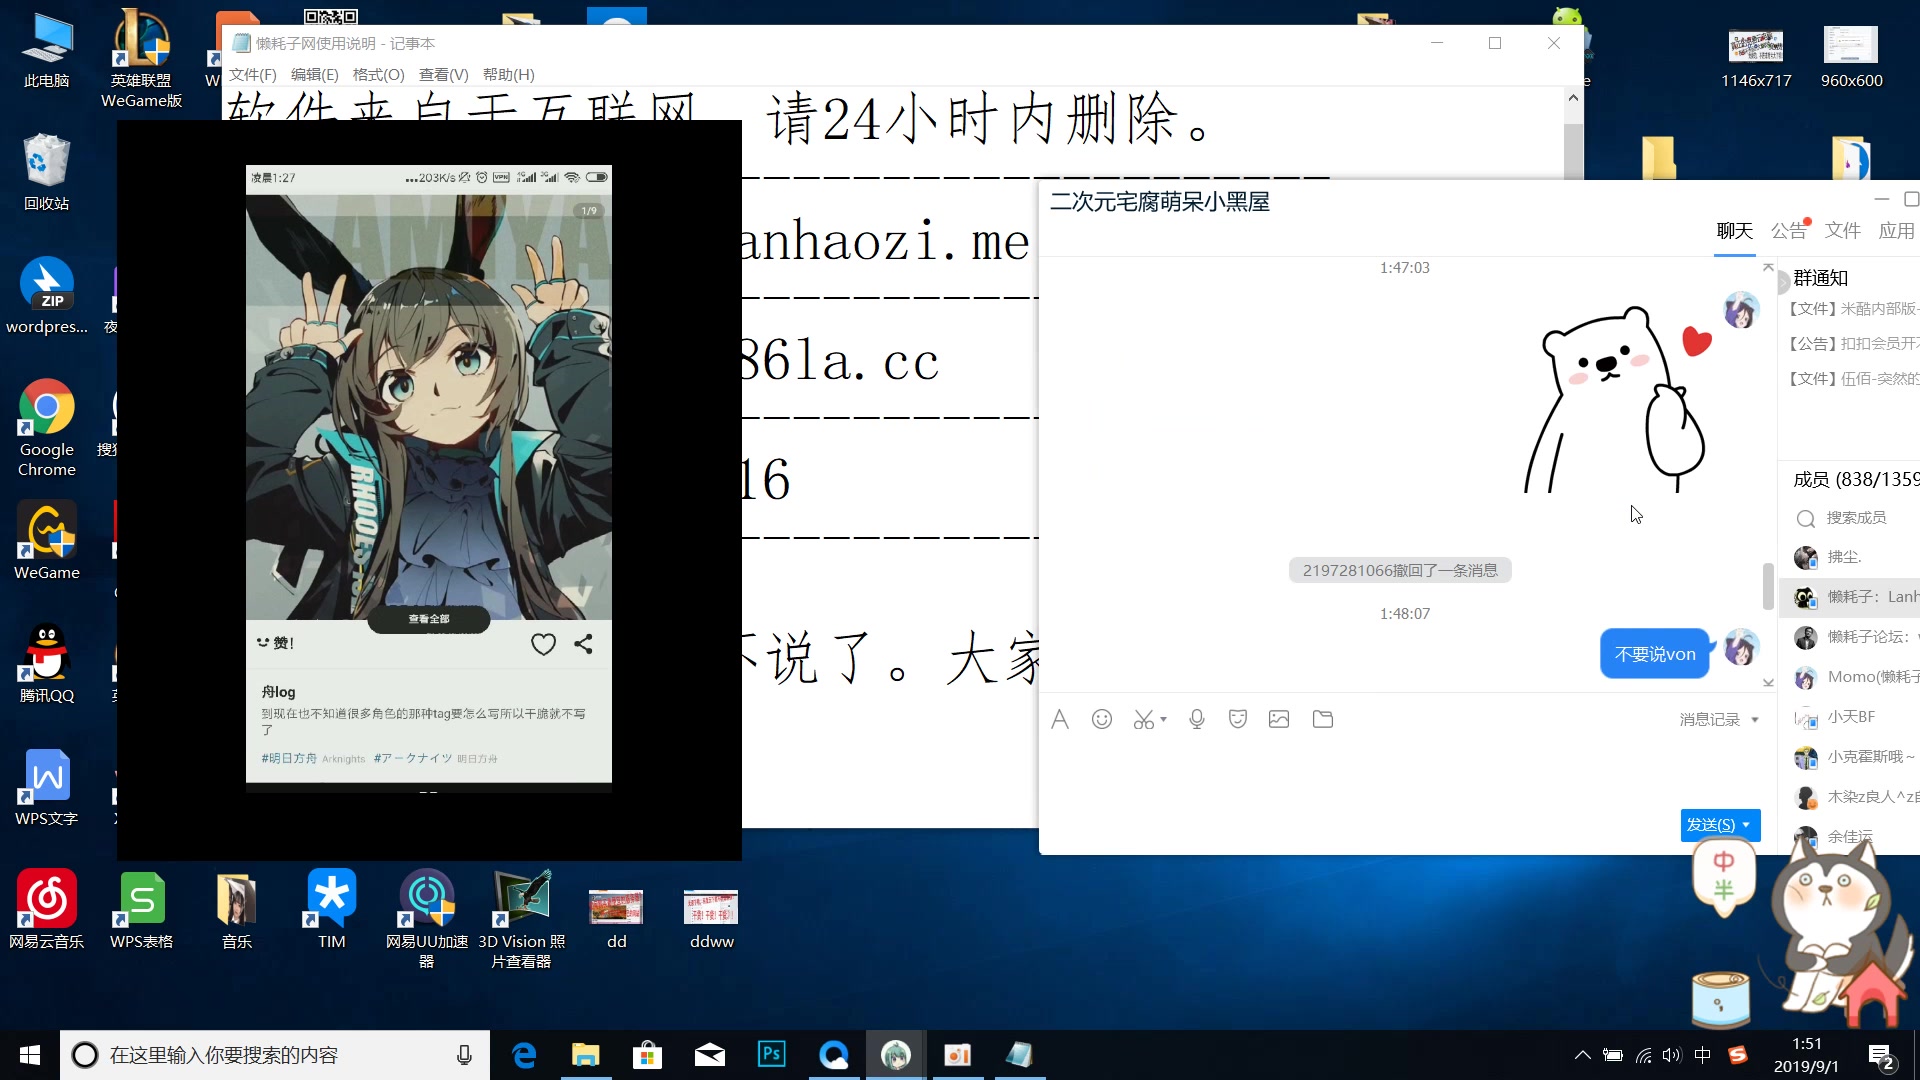Click the 搜索成员 member search field
The width and height of the screenshot is (1920, 1080).
(x=1855, y=518)
